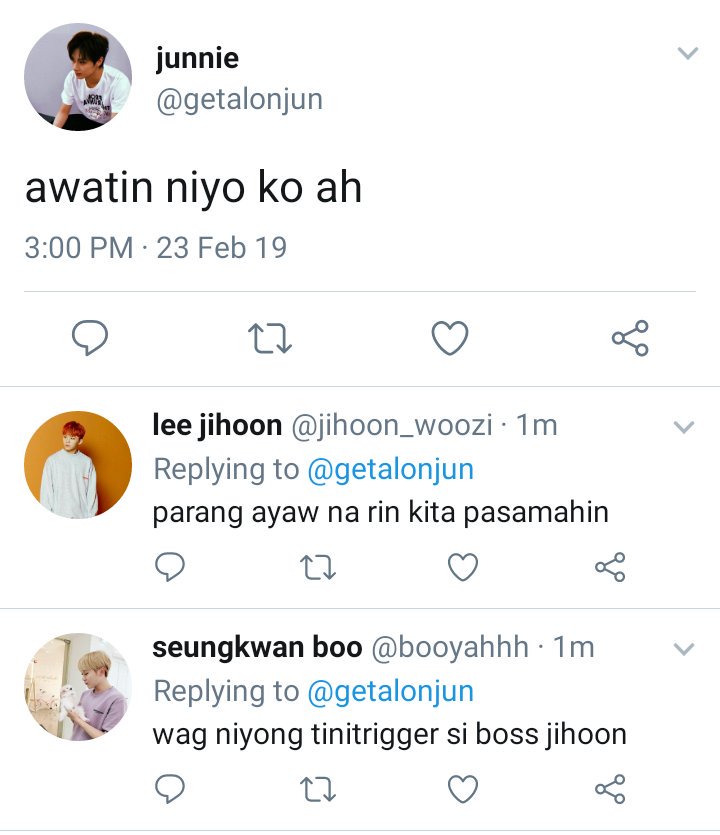This screenshot has height=835, width=720.
Task: Like lee jihoon's reply
Action: coord(463,567)
